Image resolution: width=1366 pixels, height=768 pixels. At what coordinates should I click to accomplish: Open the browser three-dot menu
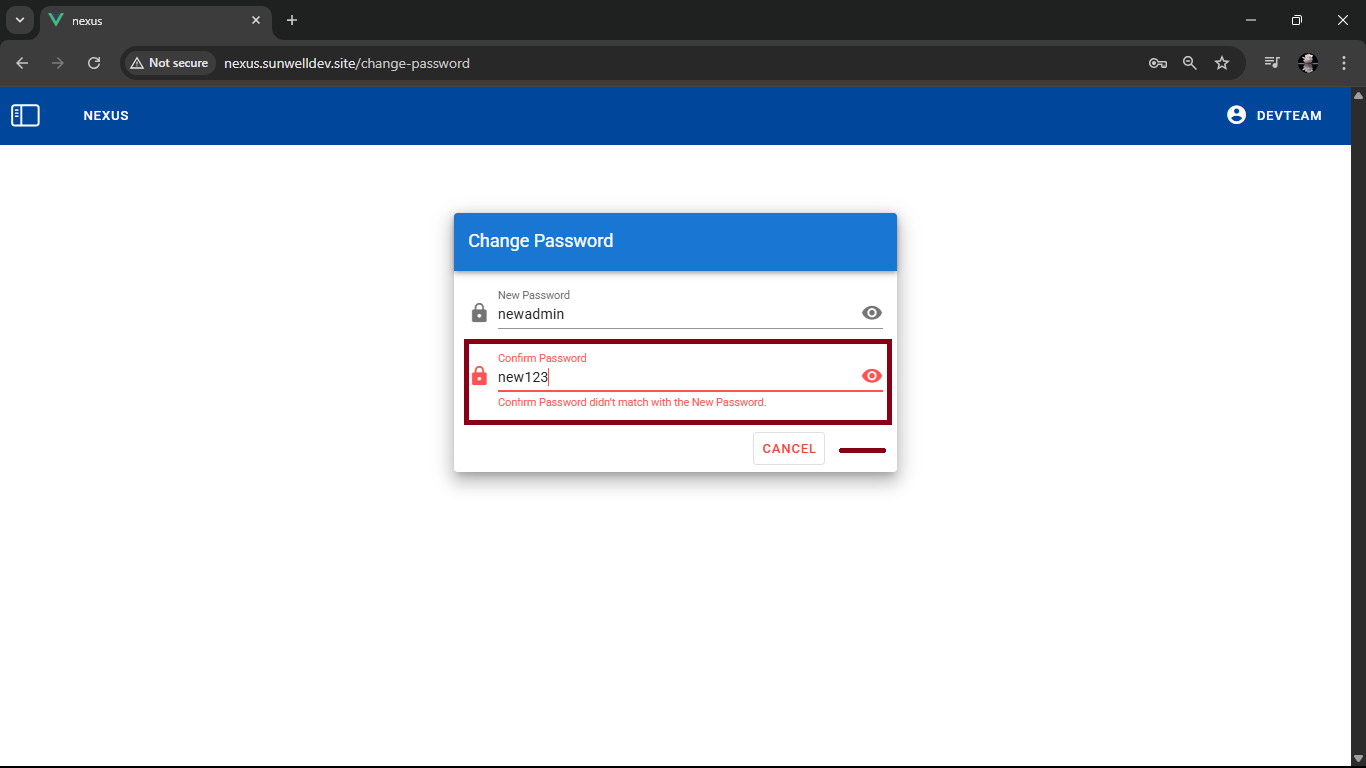point(1344,62)
